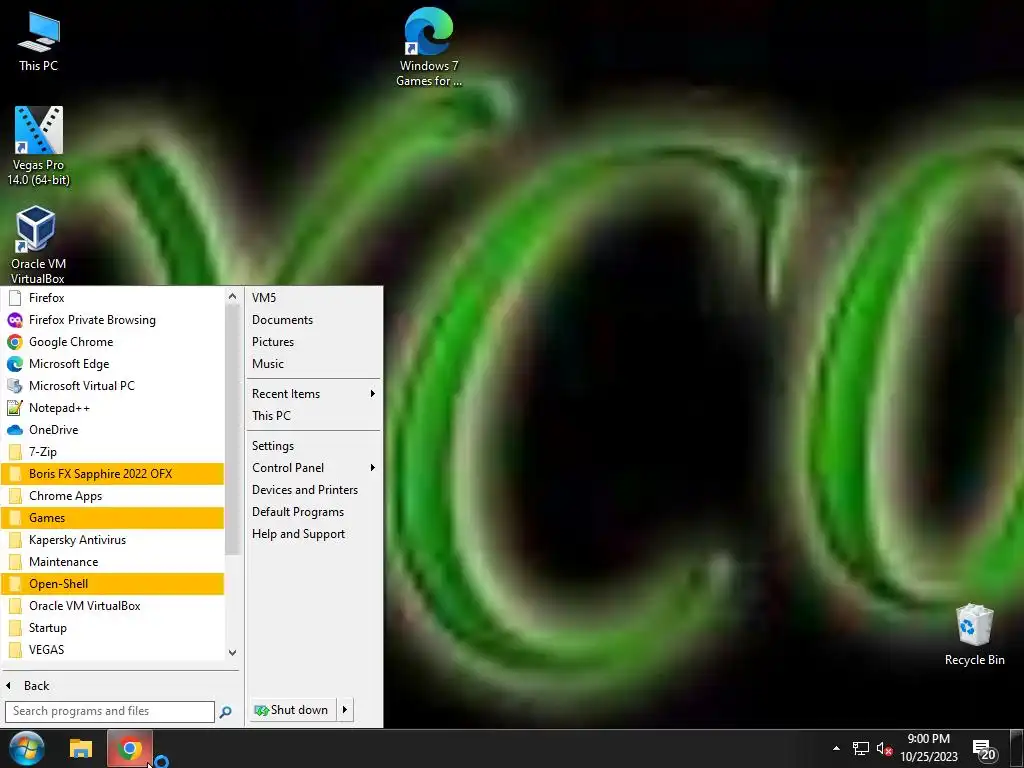Image resolution: width=1024 pixels, height=768 pixels.
Task: Click the Google Chrome icon in programs list
Action: [14, 342]
